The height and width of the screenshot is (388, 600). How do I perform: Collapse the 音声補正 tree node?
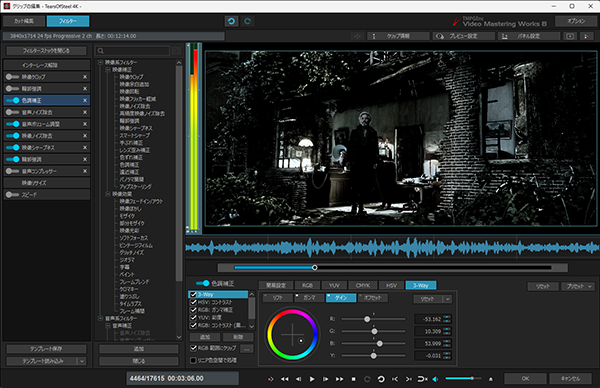click(108, 326)
